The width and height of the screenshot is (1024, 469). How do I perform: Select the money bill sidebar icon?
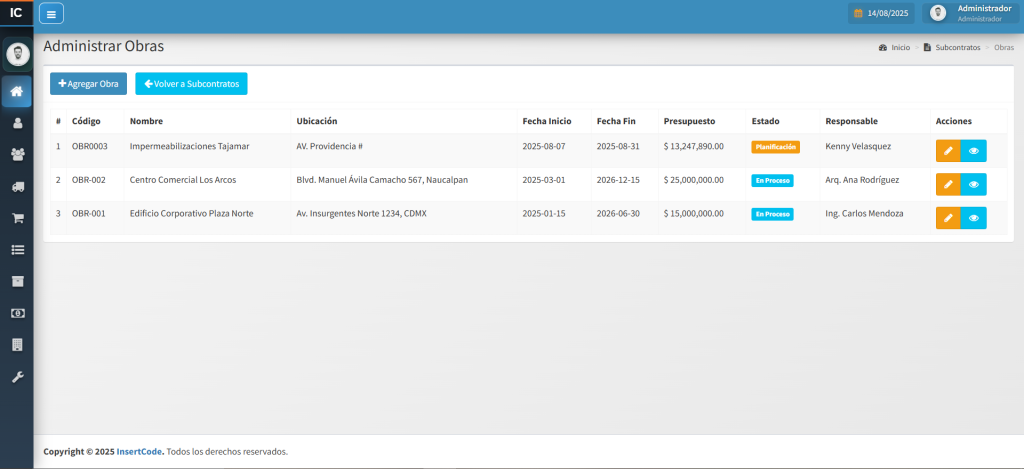[17, 313]
